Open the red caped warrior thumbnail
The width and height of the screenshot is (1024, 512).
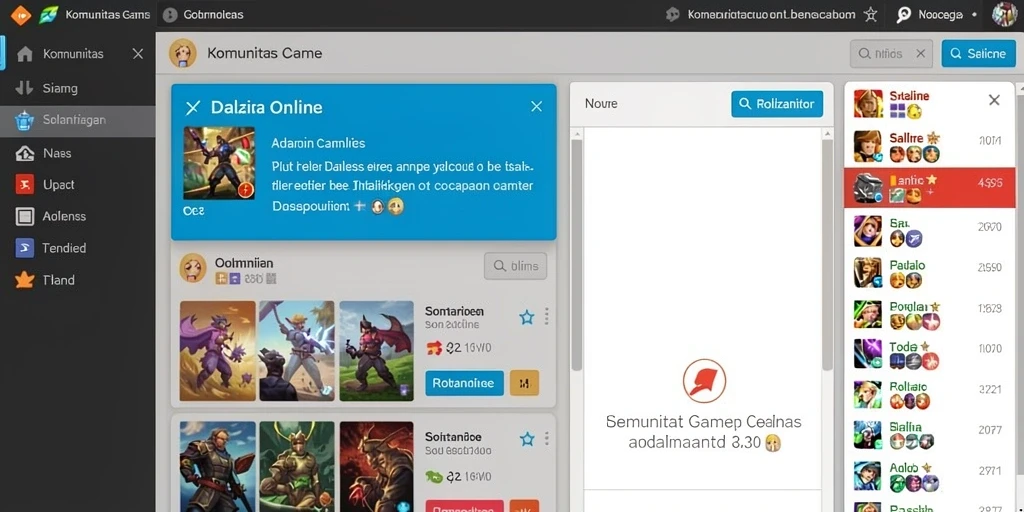click(x=377, y=351)
